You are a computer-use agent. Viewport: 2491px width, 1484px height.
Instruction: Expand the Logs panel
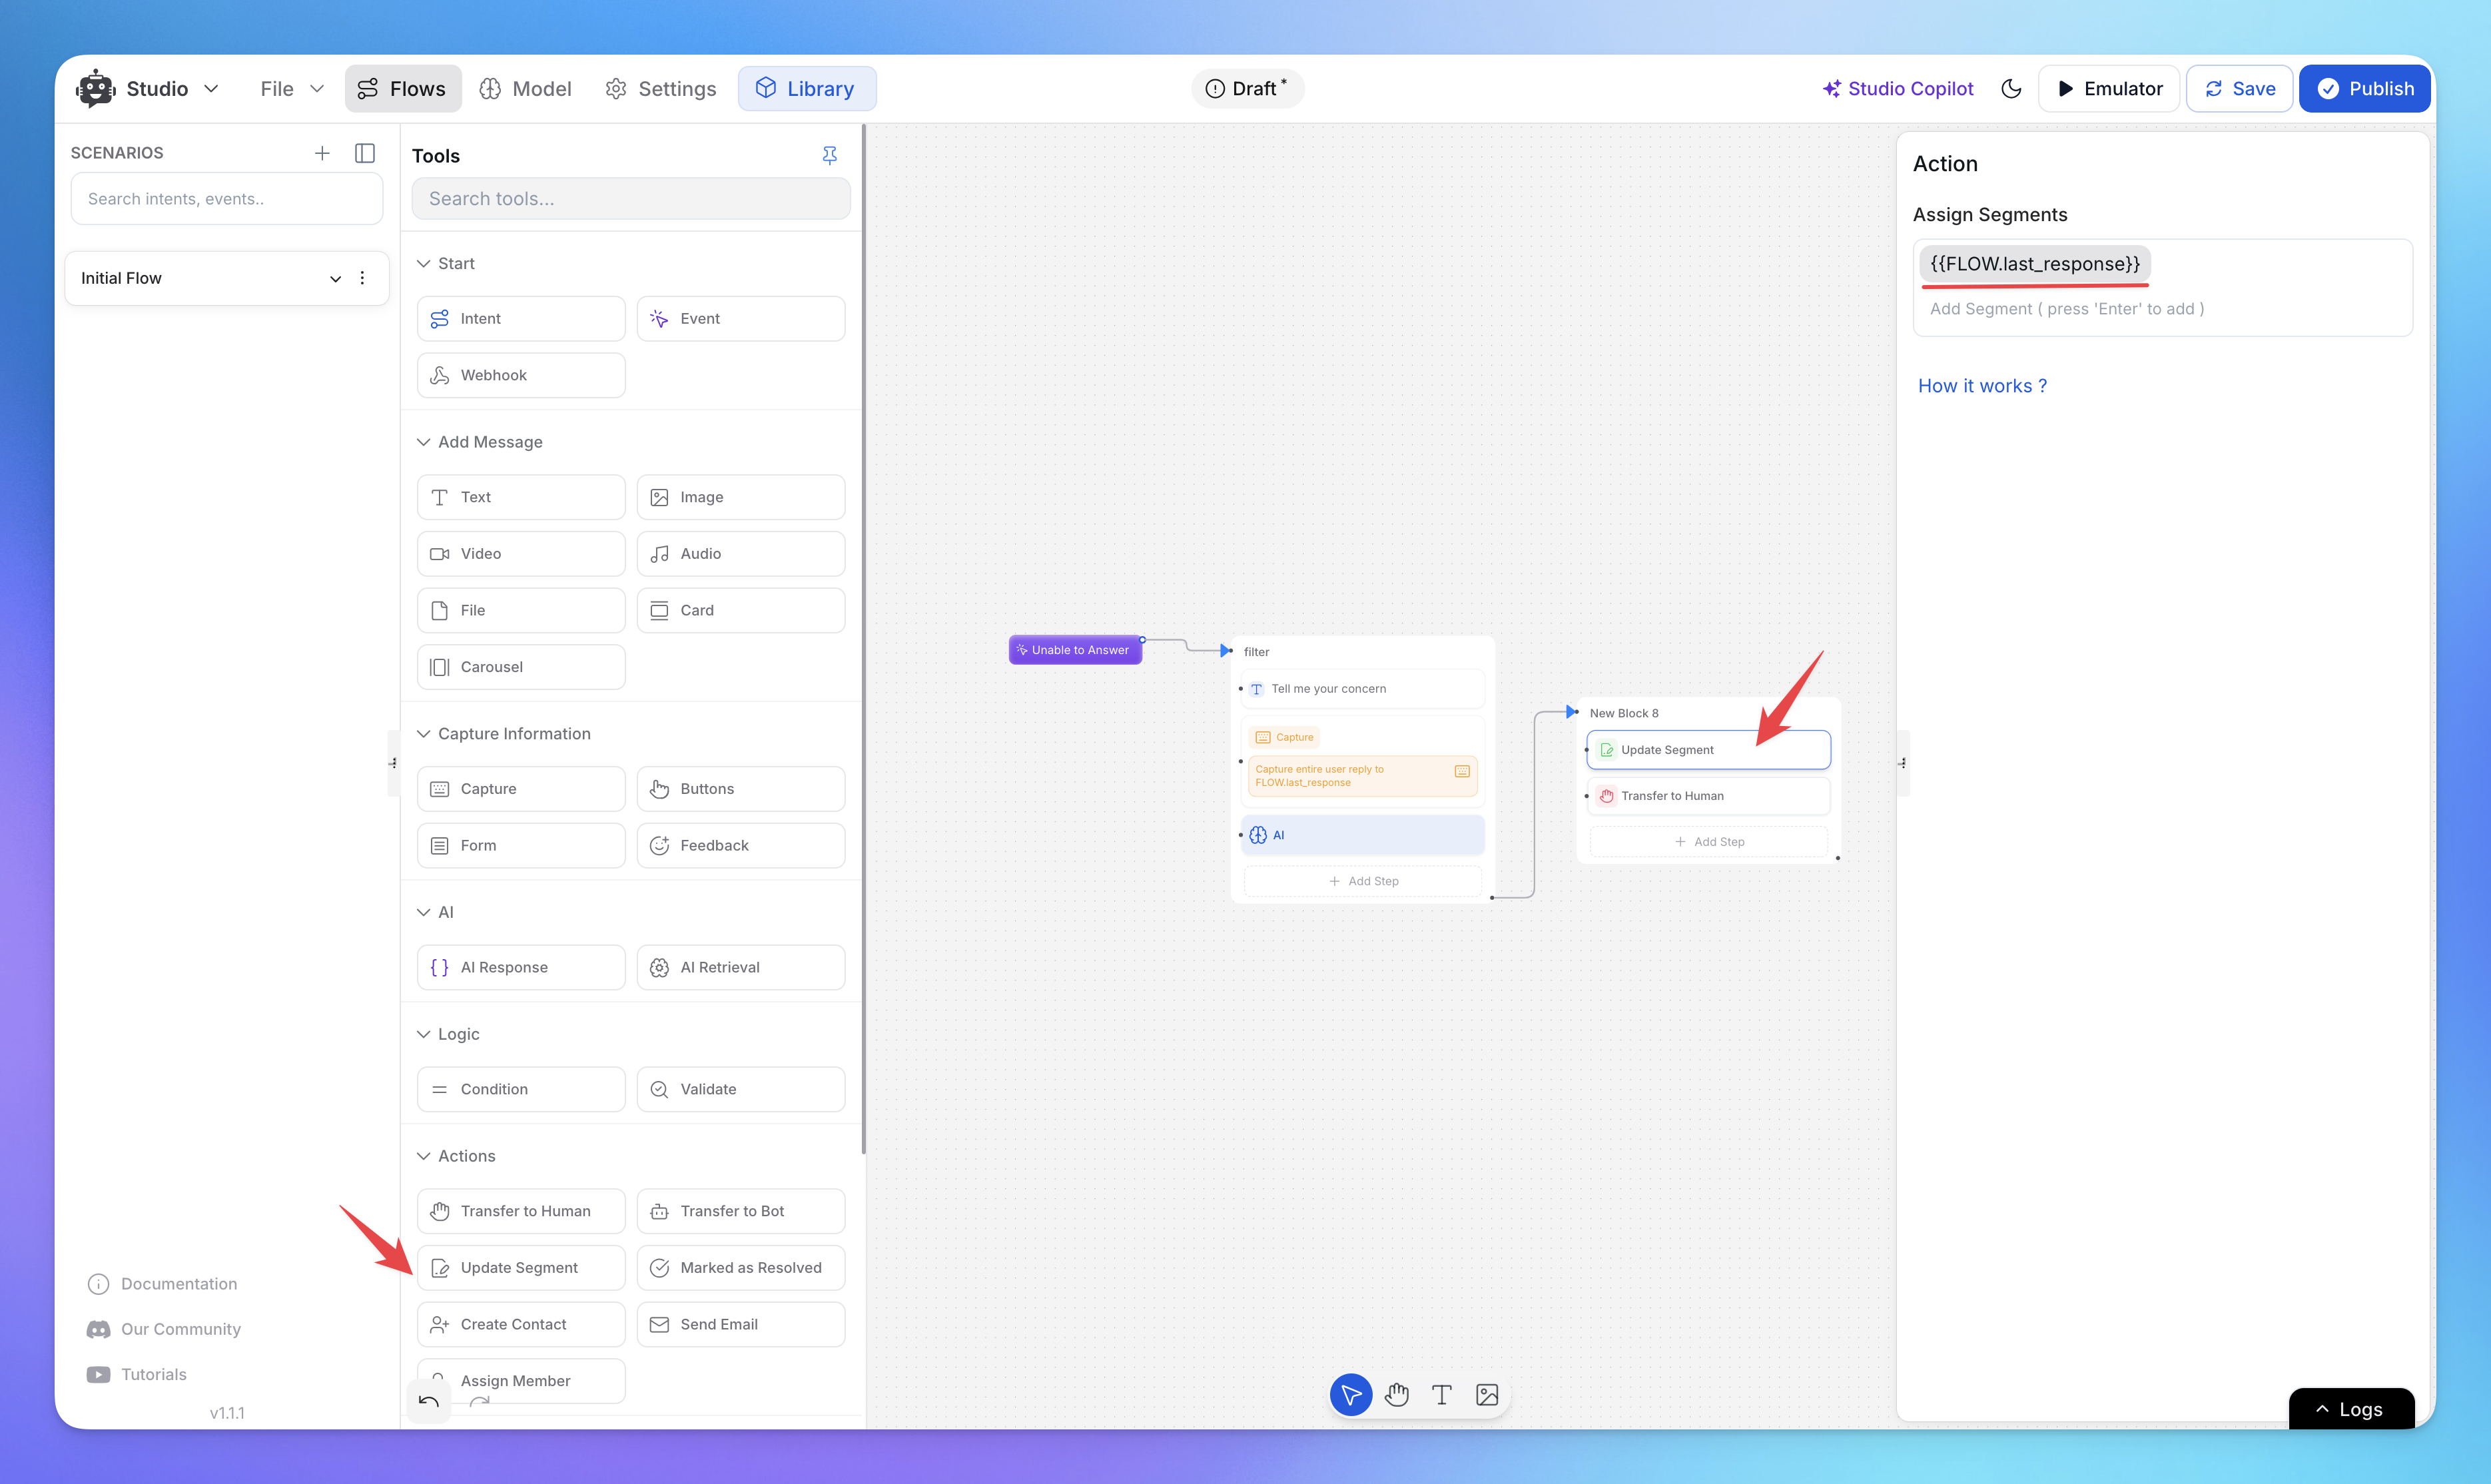2351,1409
